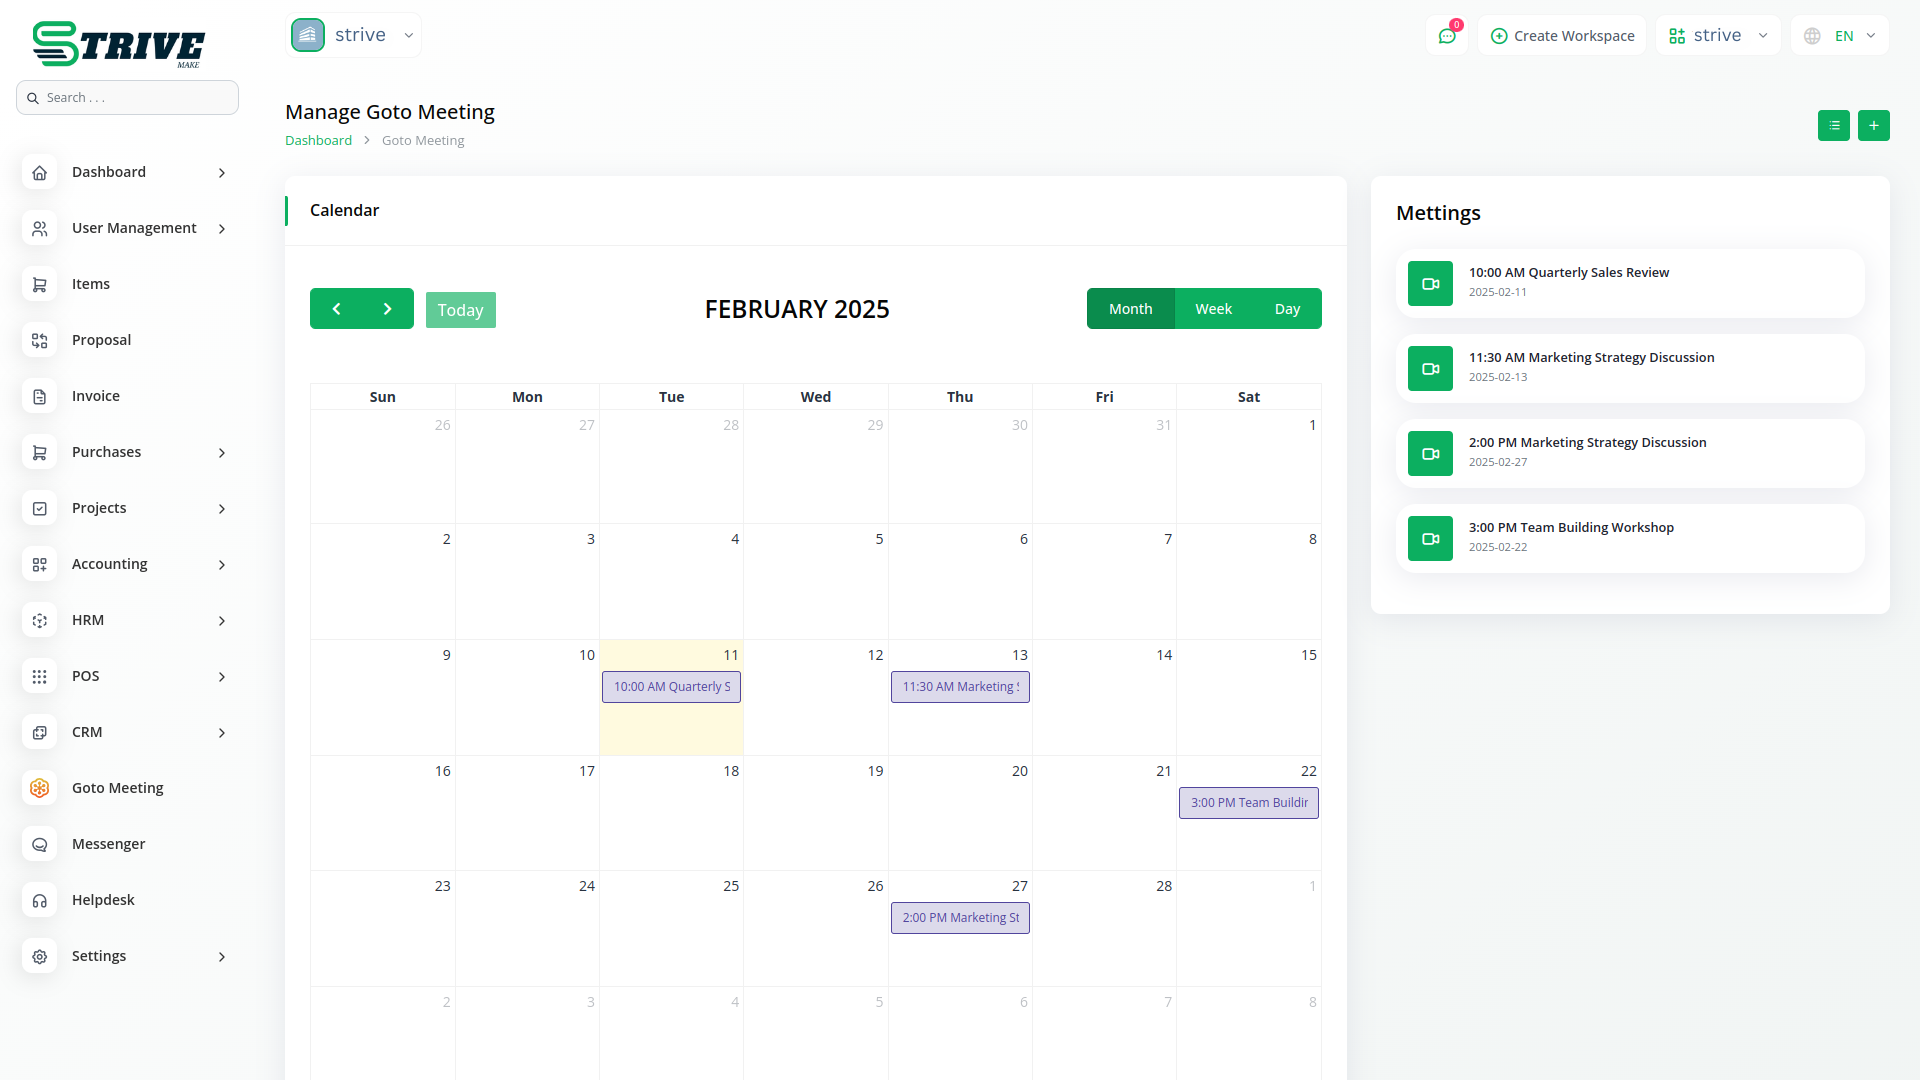1920x1080 pixels.
Task: Open the EN language dropdown
Action: coord(1841,36)
